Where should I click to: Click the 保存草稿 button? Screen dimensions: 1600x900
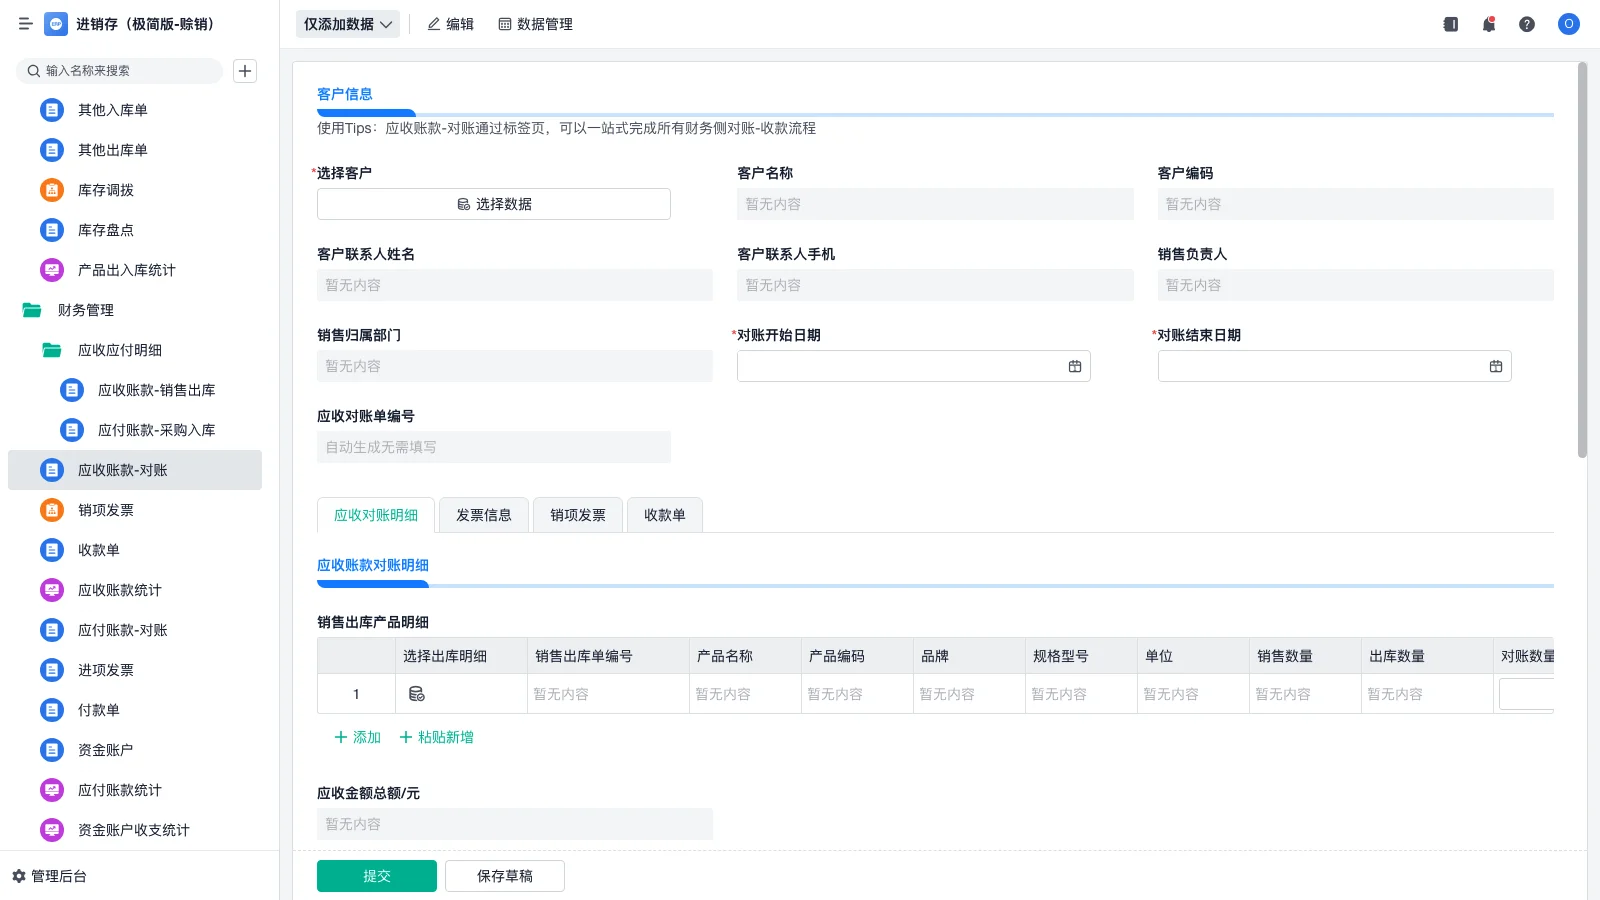point(505,876)
